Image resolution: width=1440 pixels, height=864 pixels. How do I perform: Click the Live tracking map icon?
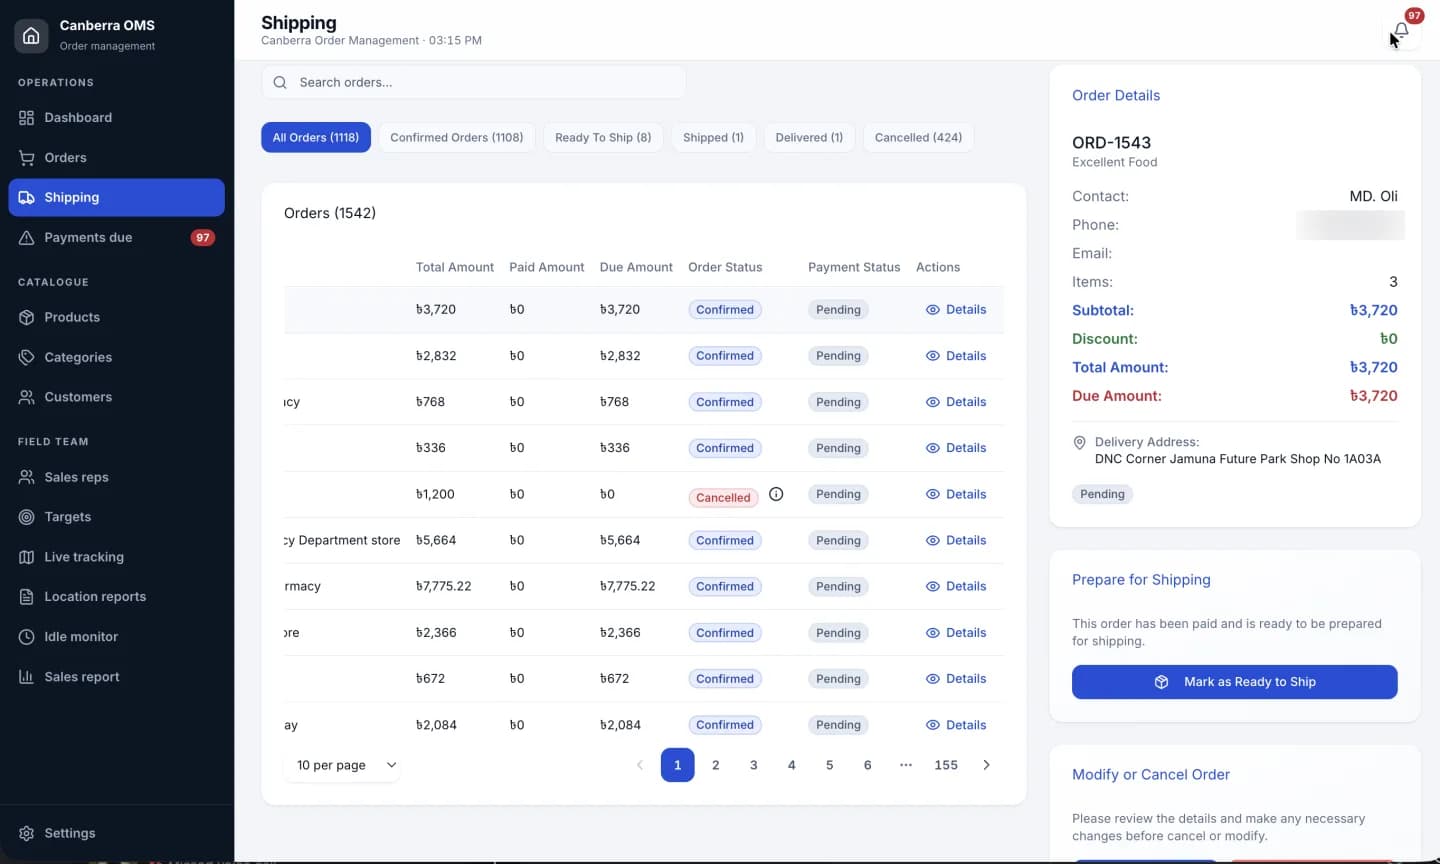(27, 557)
